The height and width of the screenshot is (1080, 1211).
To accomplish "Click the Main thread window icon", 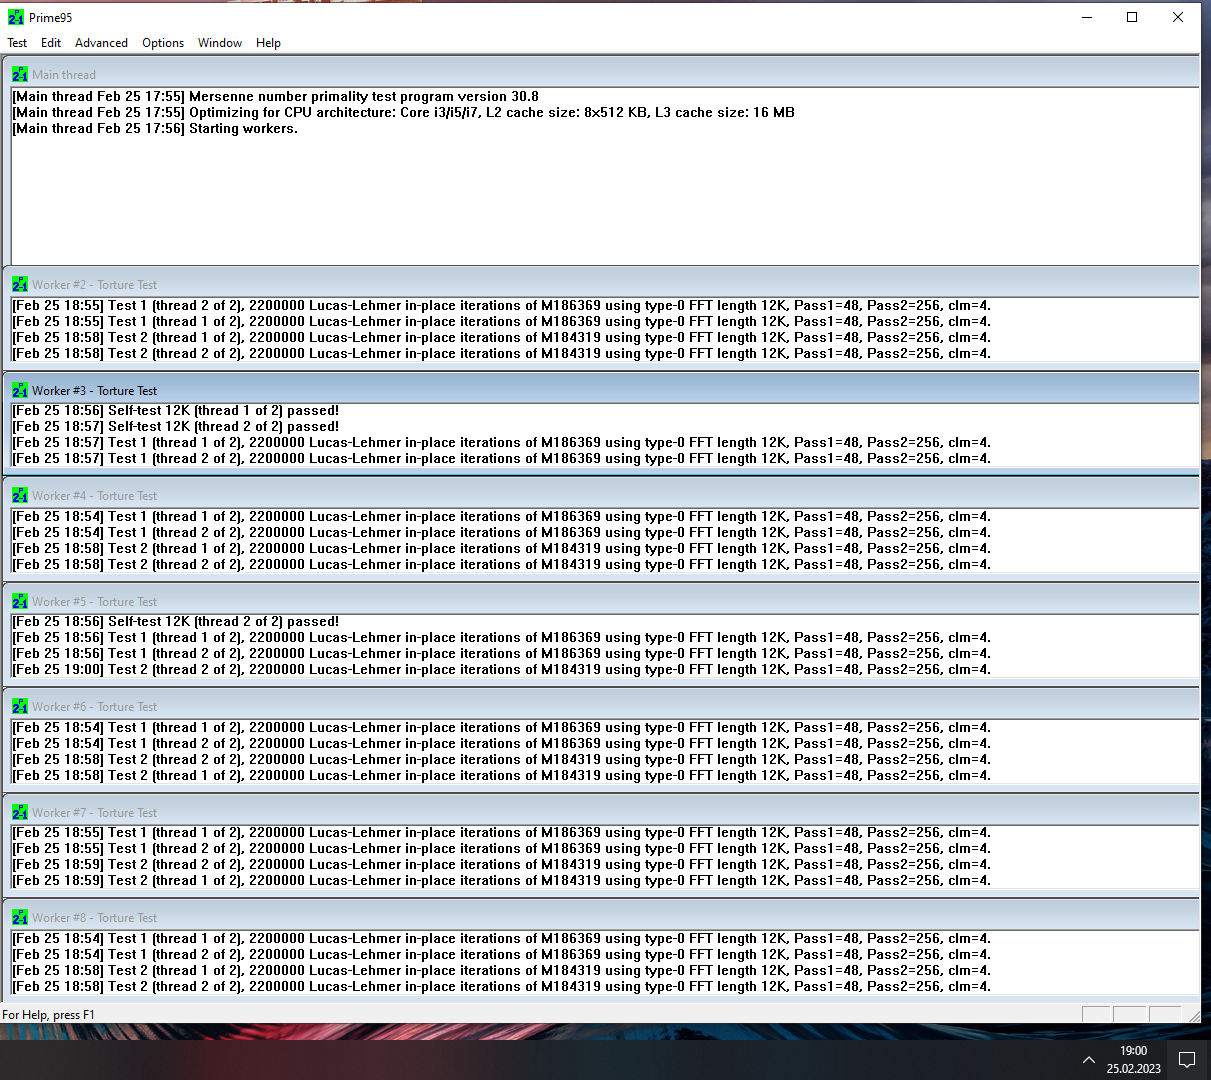I will tap(20, 74).
